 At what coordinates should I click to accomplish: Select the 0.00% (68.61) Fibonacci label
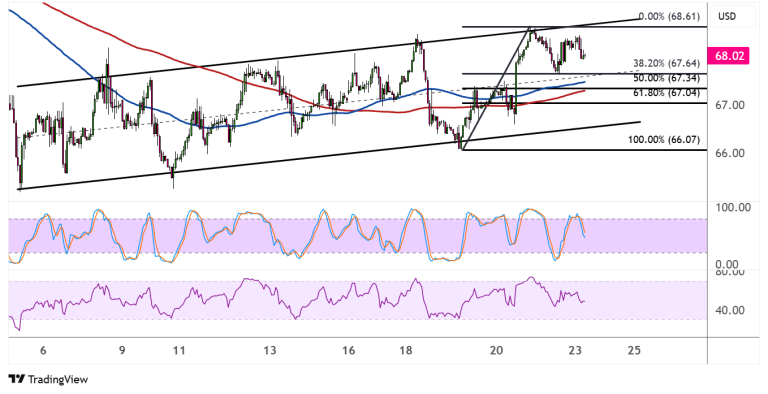tap(670, 17)
